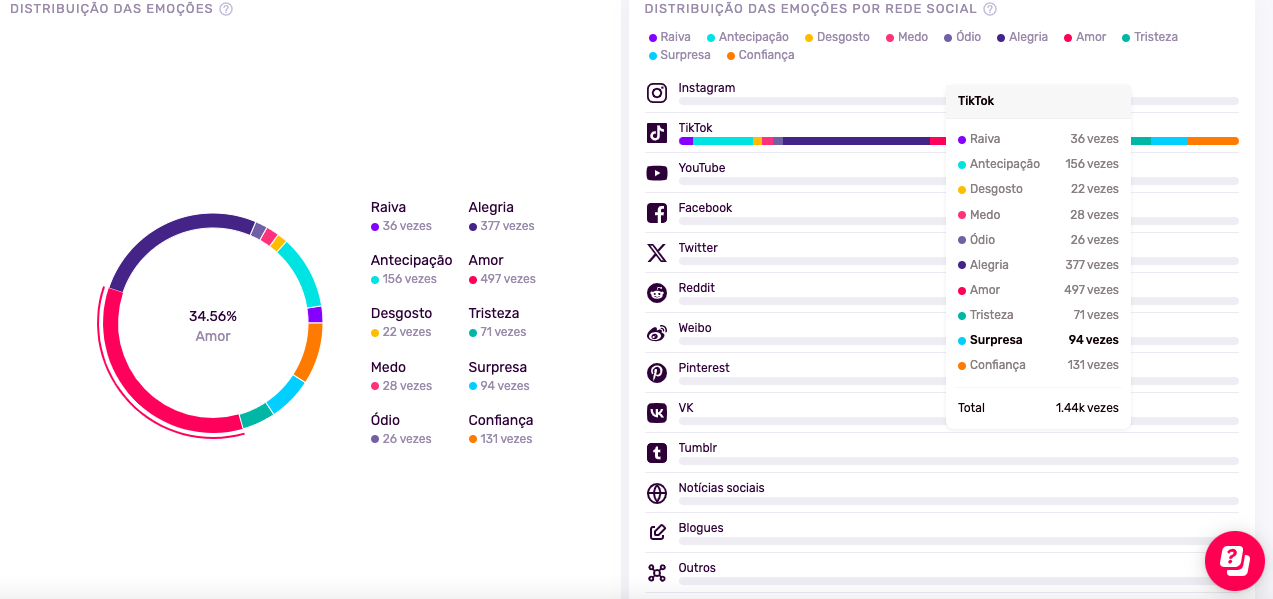Image resolution: width=1273 pixels, height=599 pixels.
Task: Toggle the Confiança legend item in the network chart
Action: (x=760, y=55)
